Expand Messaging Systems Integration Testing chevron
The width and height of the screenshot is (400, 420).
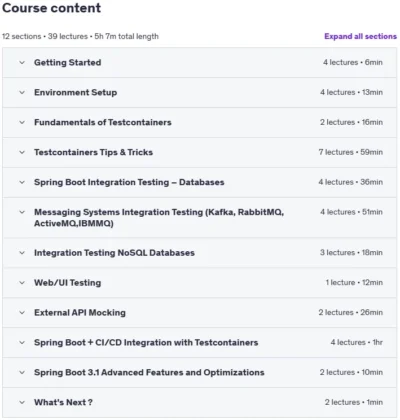[x=22, y=212]
